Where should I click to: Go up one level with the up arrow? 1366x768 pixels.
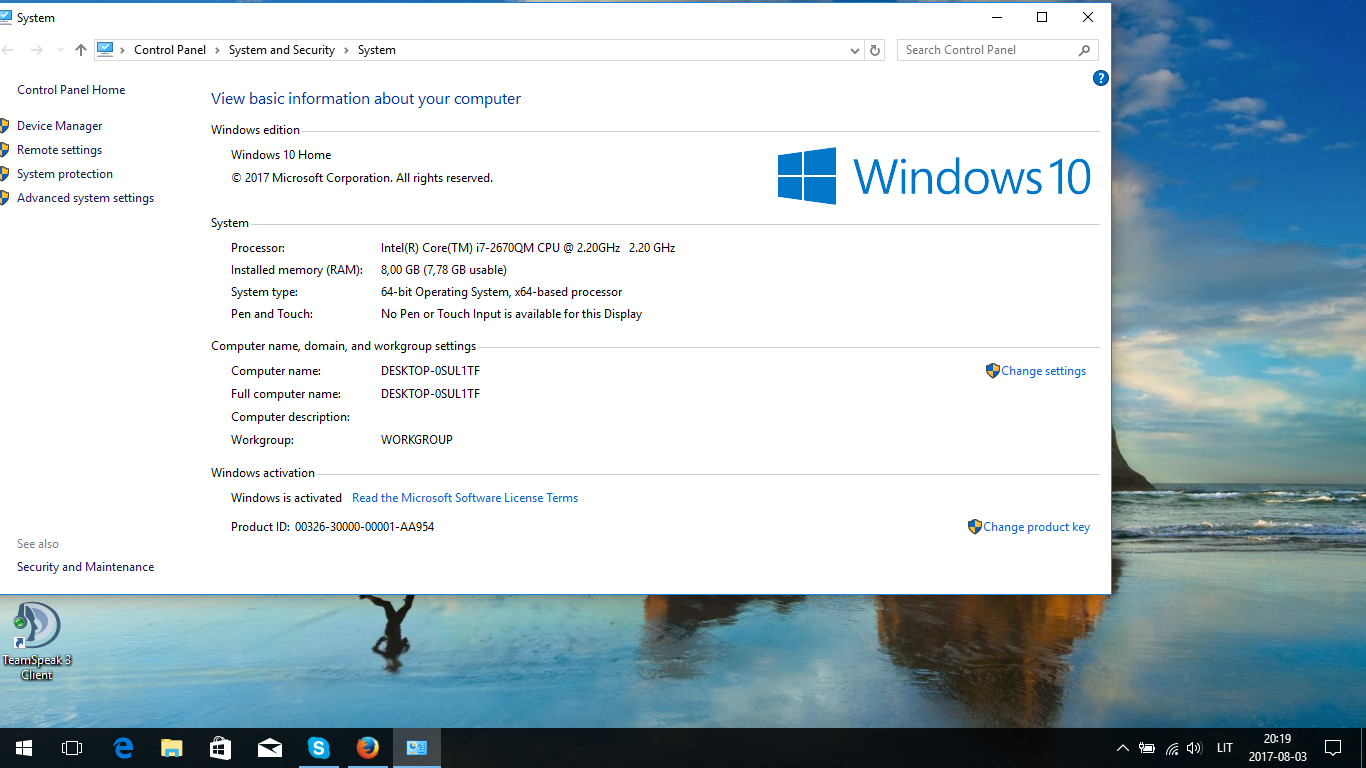coord(81,50)
